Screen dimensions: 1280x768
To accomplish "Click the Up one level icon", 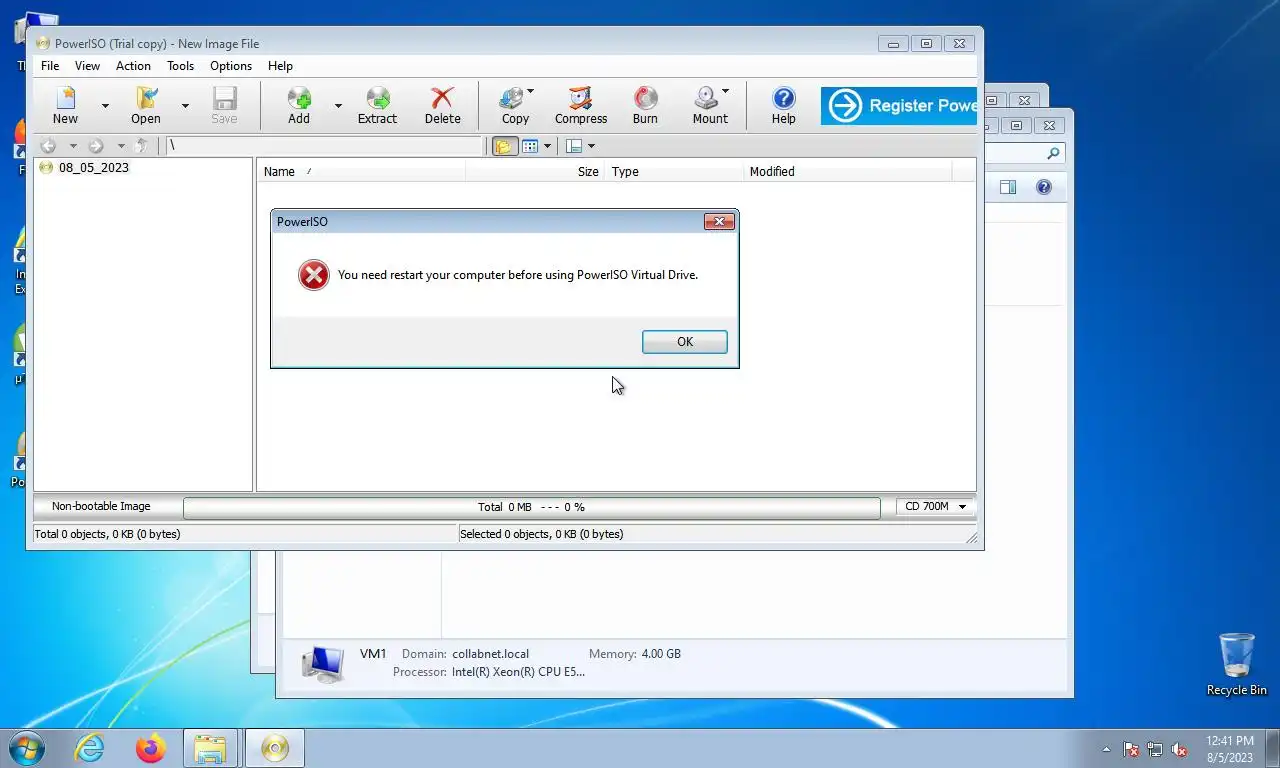I will coord(141,146).
